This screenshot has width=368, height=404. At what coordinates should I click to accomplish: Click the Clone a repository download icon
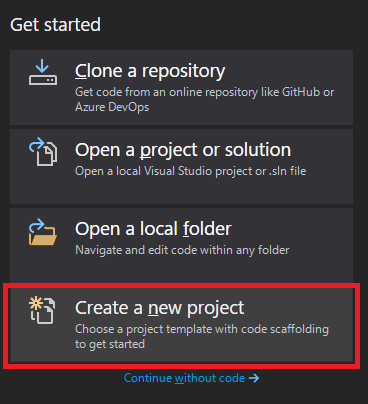click(43, 72)
